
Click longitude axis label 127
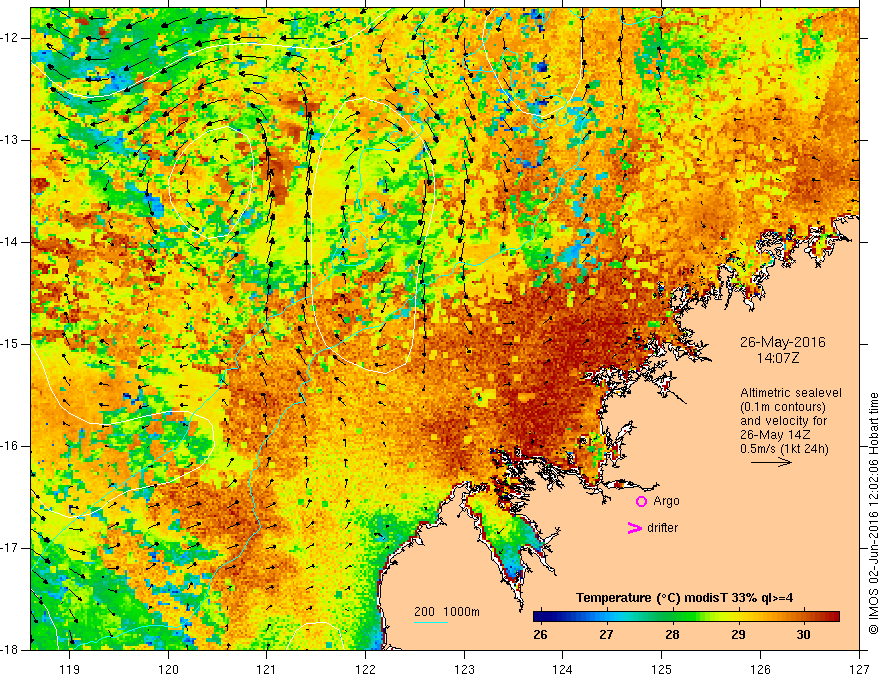[859, 669]
